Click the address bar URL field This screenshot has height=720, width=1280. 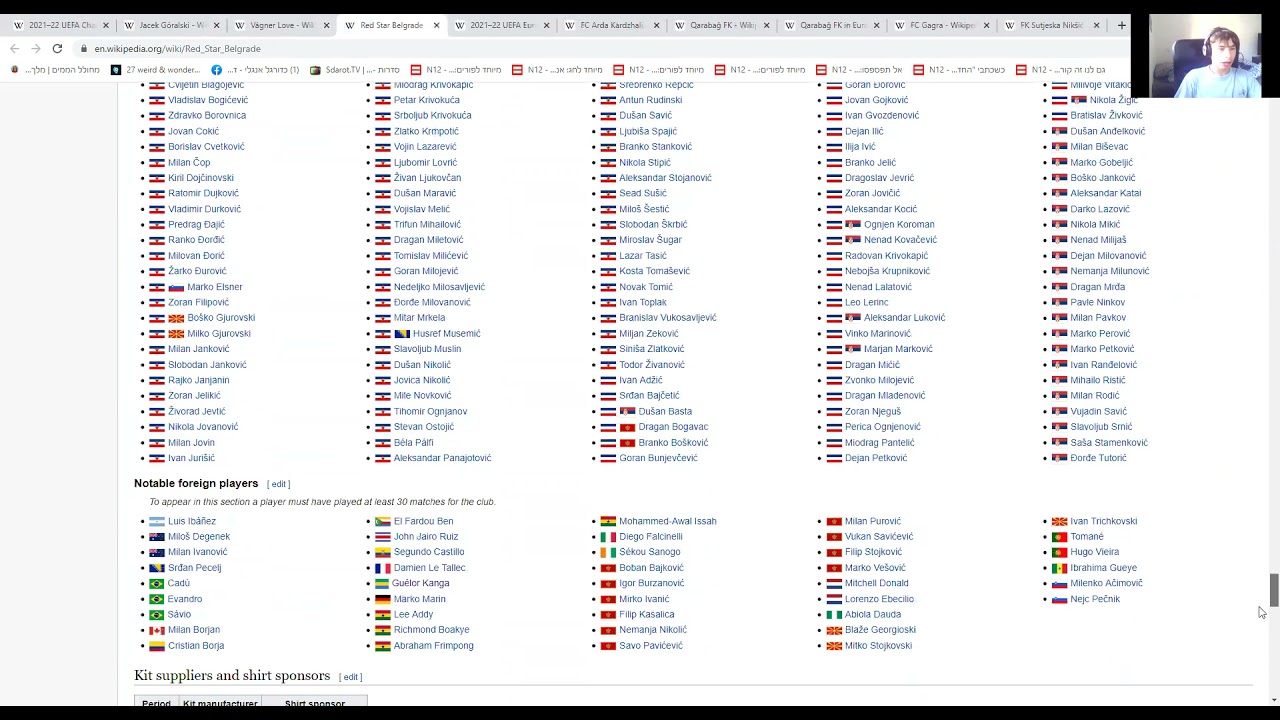[x=600, y=48]
